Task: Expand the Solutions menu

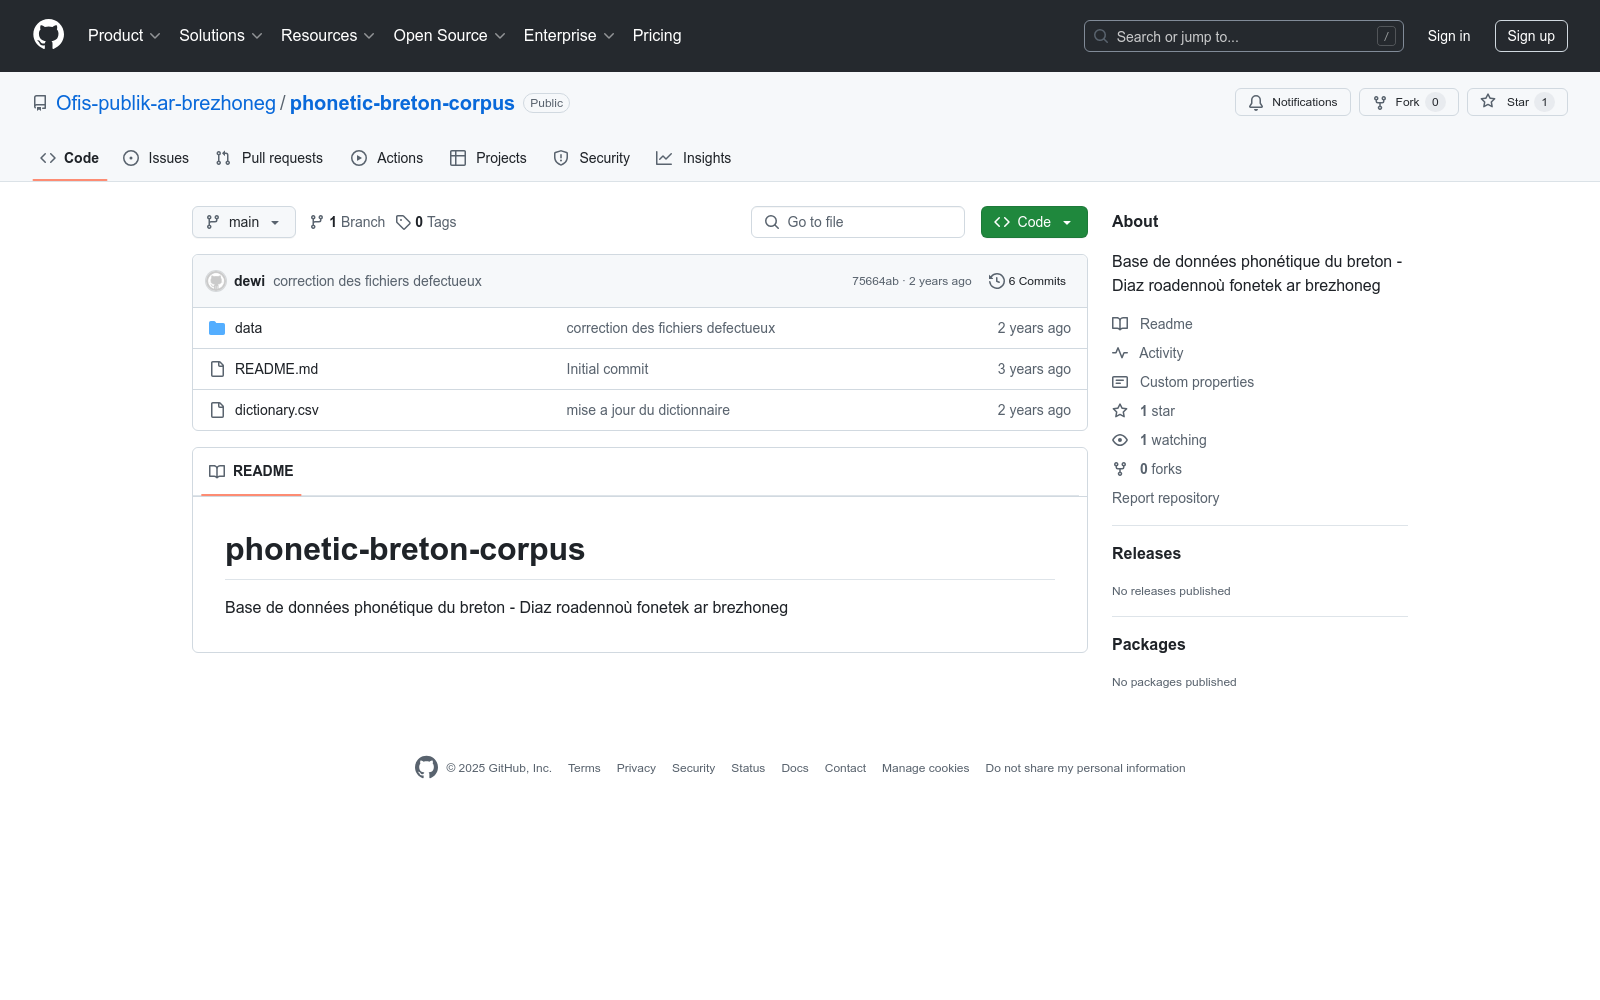Action: click(x=221, y=35)
